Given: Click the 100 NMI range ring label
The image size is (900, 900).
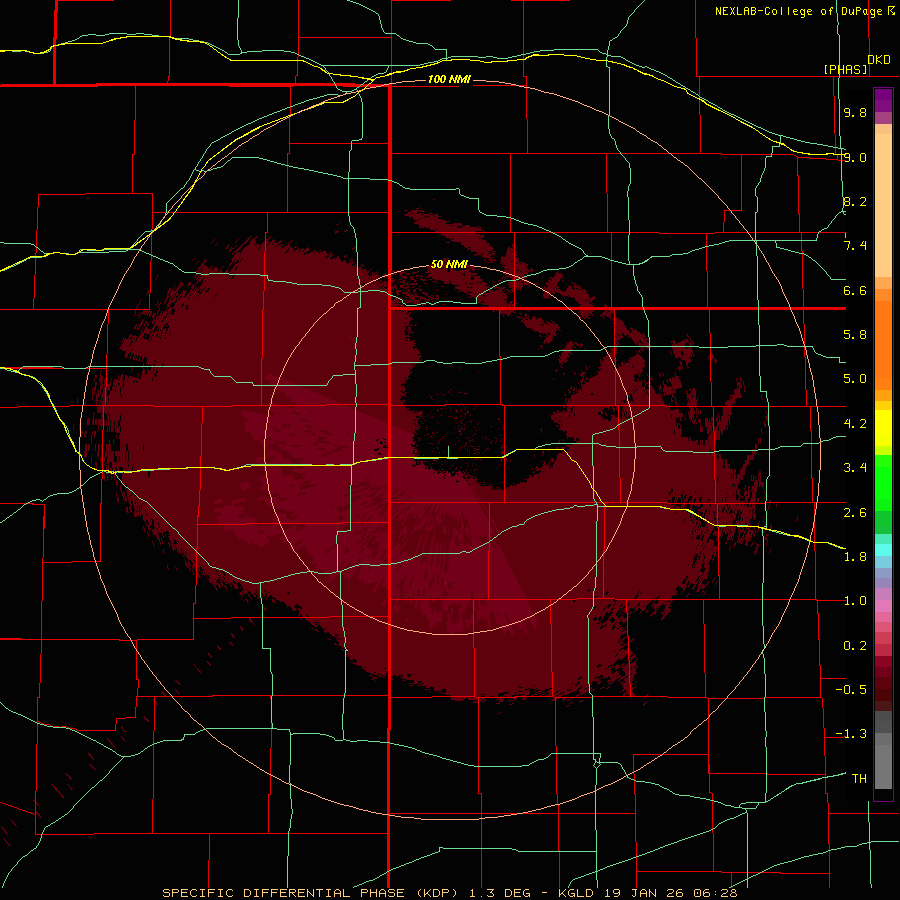Looking at the screenshot, I should coord(449,79).
